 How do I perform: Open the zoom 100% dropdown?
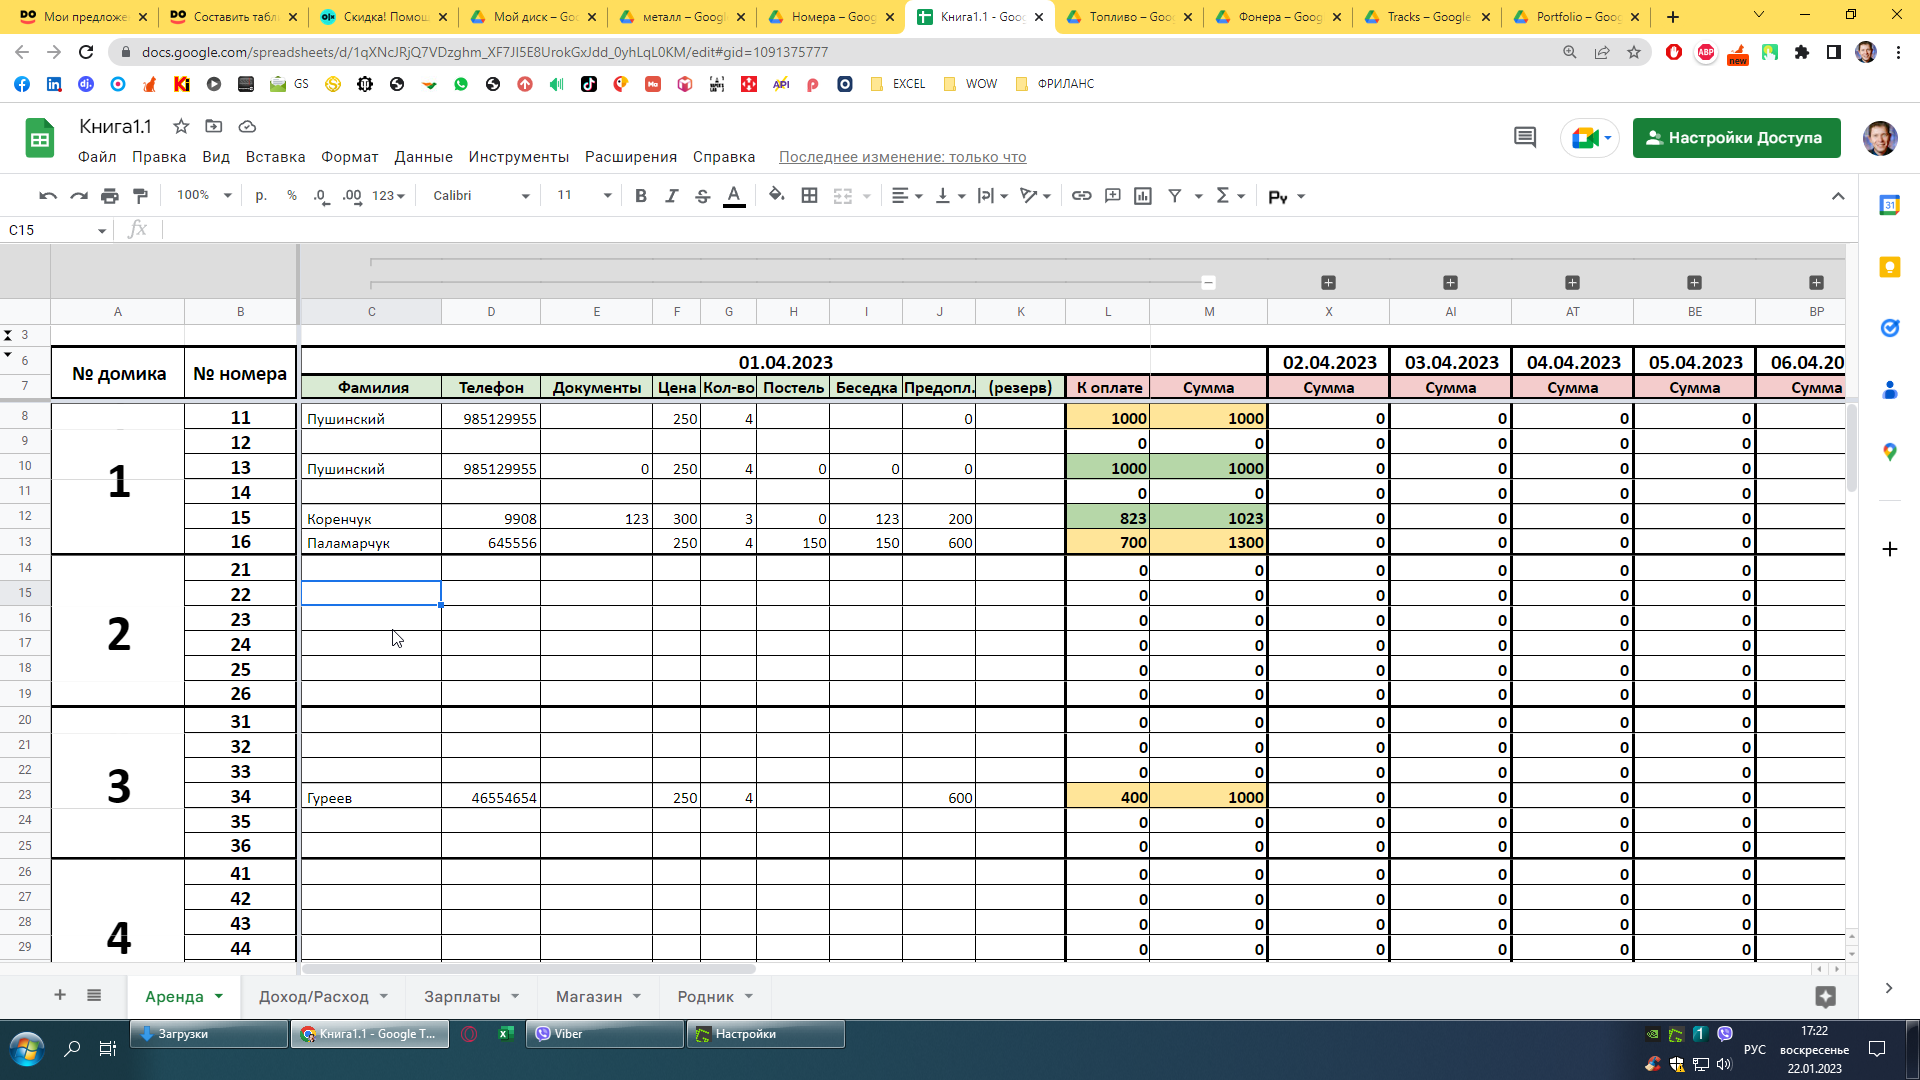click(x=204, y=196)
